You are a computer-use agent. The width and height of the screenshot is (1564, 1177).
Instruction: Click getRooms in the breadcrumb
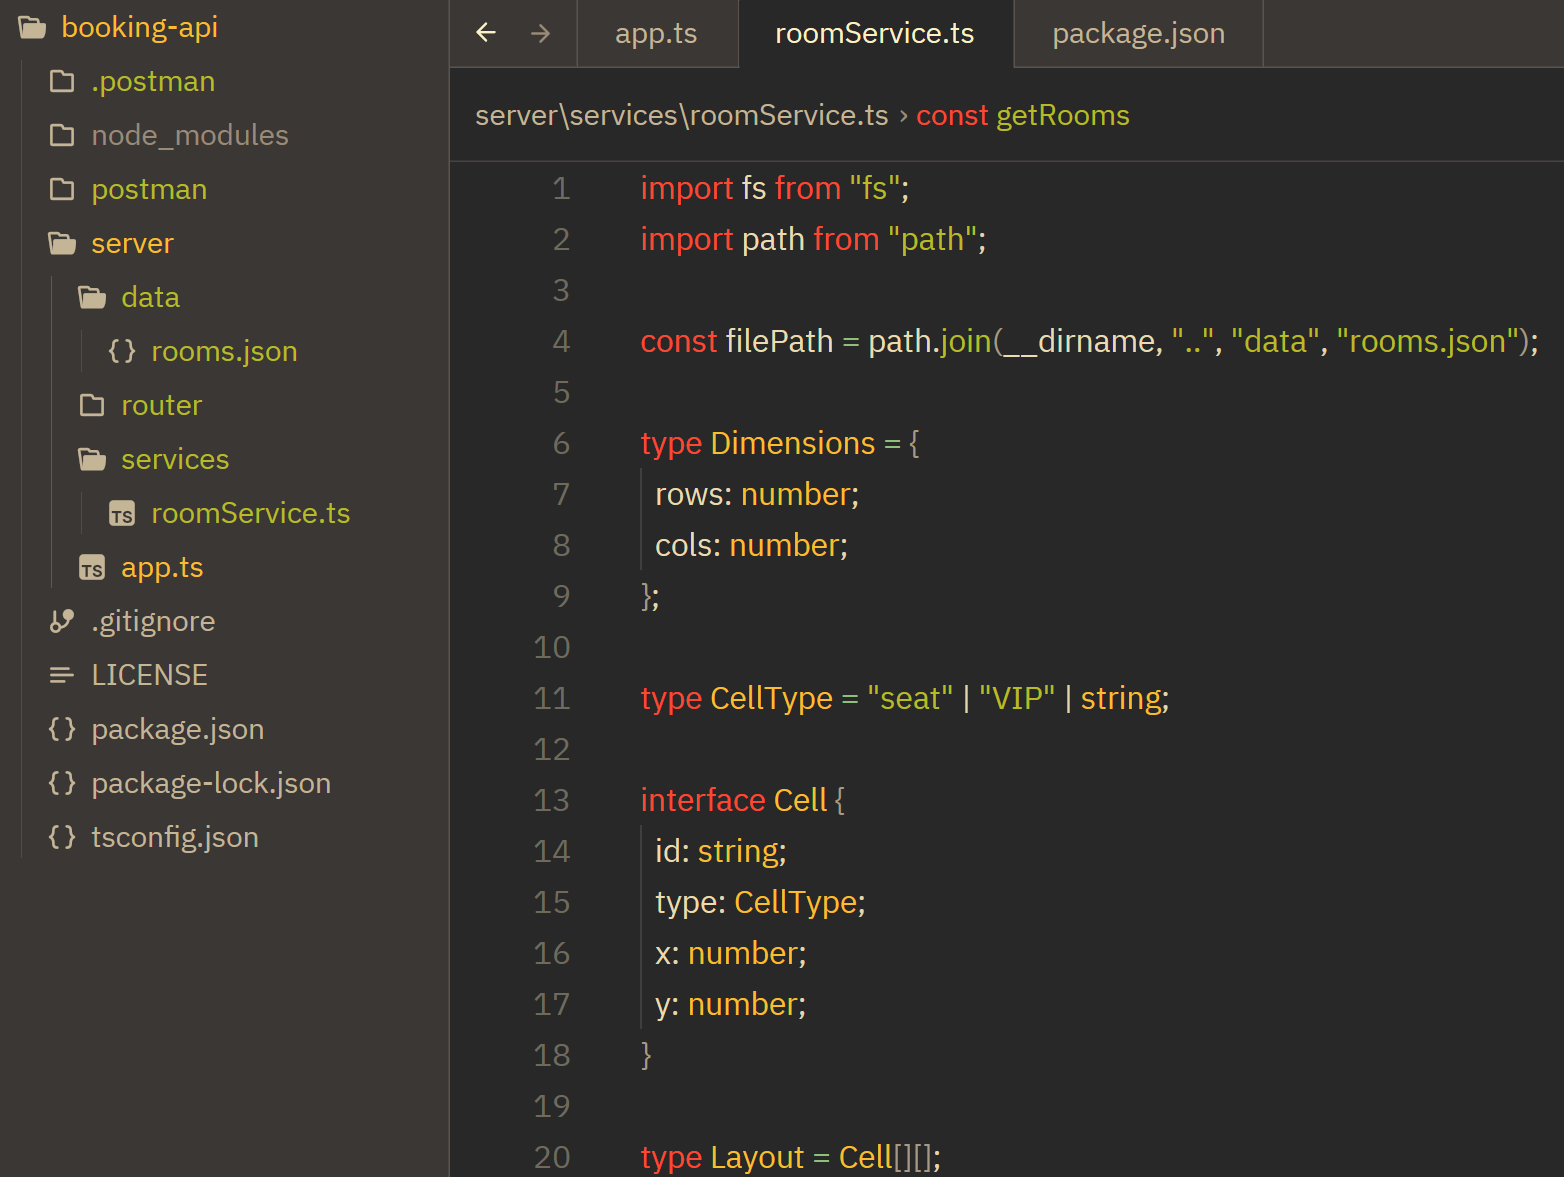tap(1062, 115)
